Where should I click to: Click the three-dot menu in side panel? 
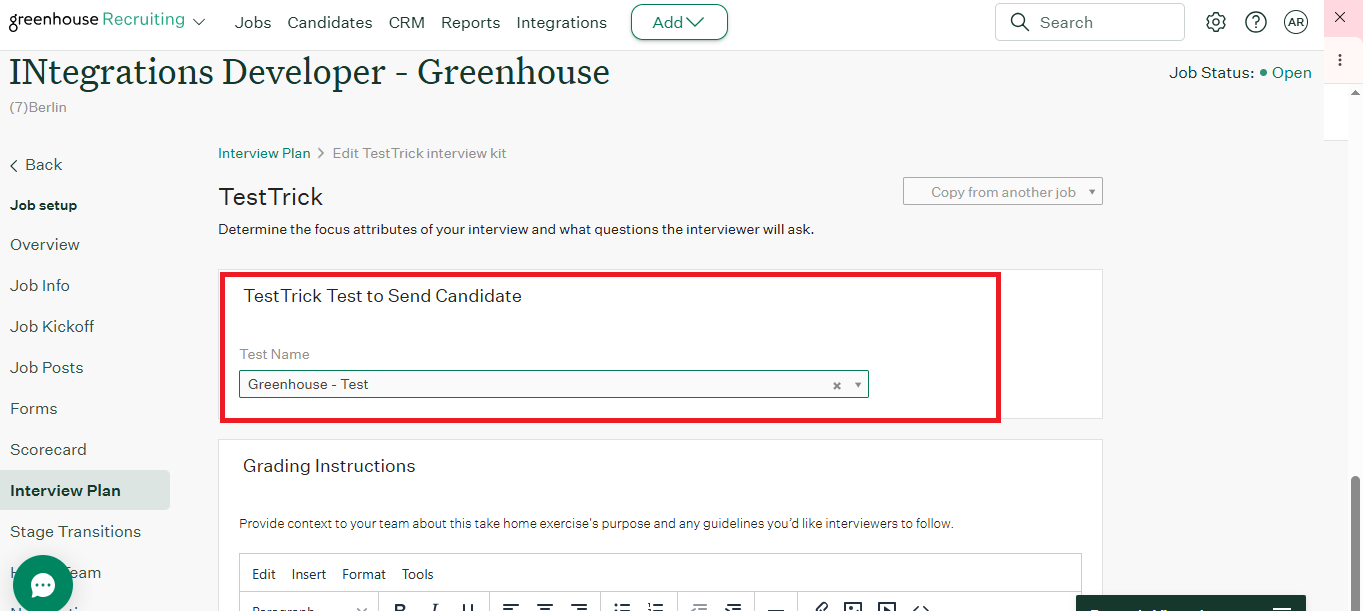click(1340, 60)
